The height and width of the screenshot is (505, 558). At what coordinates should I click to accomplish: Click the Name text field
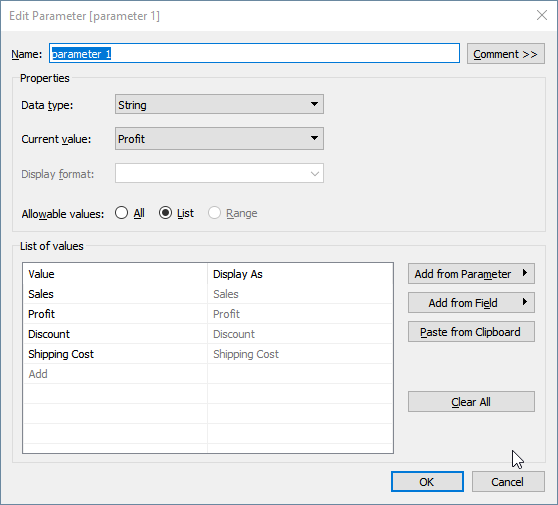click(x=254, y=53)
